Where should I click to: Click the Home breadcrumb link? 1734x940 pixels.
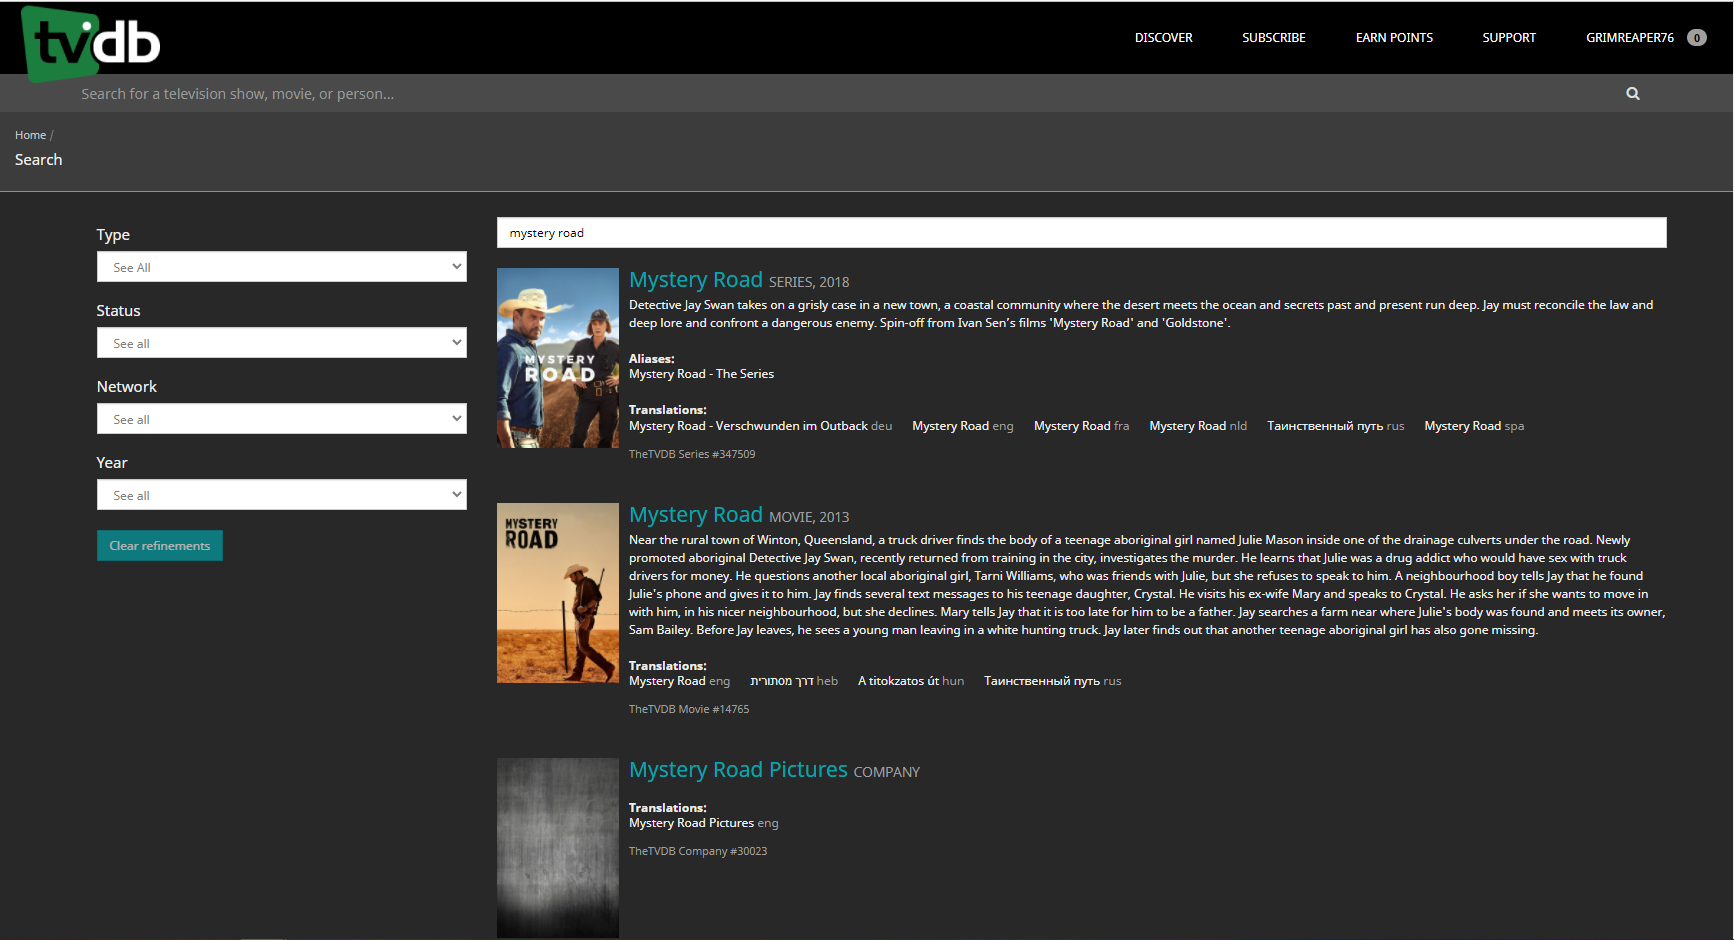(x=30, y=135)
